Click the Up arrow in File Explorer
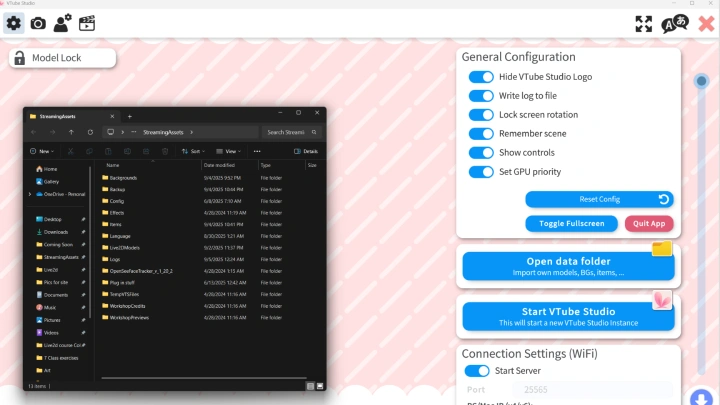 71,132
